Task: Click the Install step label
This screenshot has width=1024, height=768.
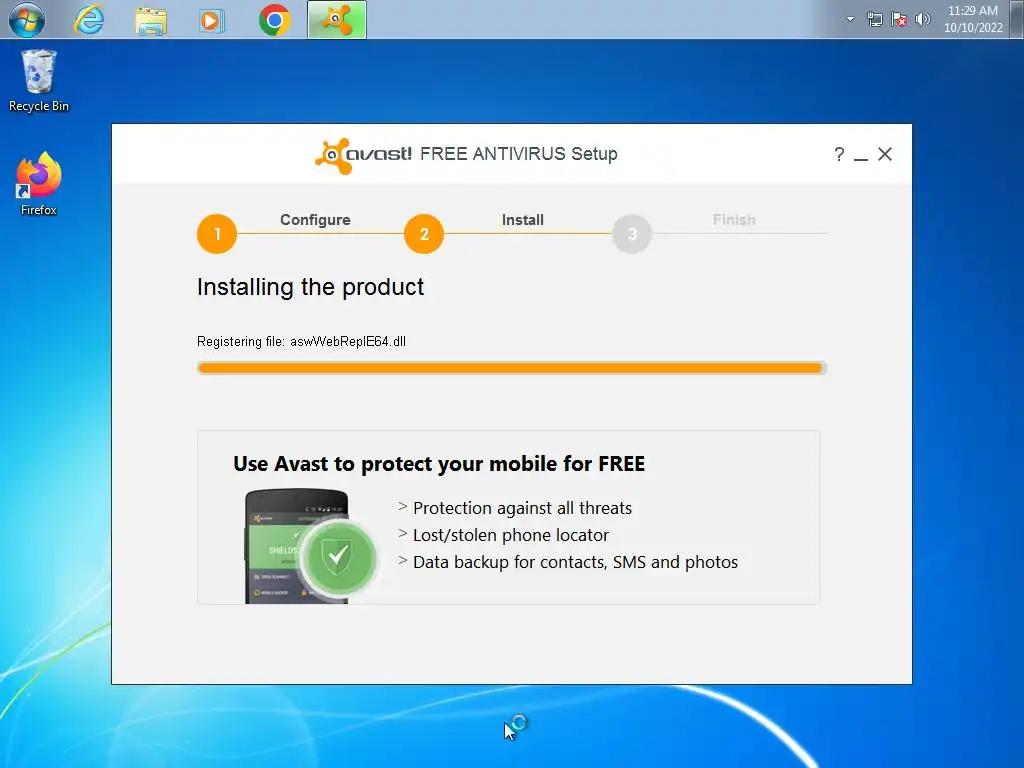Action: (522, 220)
